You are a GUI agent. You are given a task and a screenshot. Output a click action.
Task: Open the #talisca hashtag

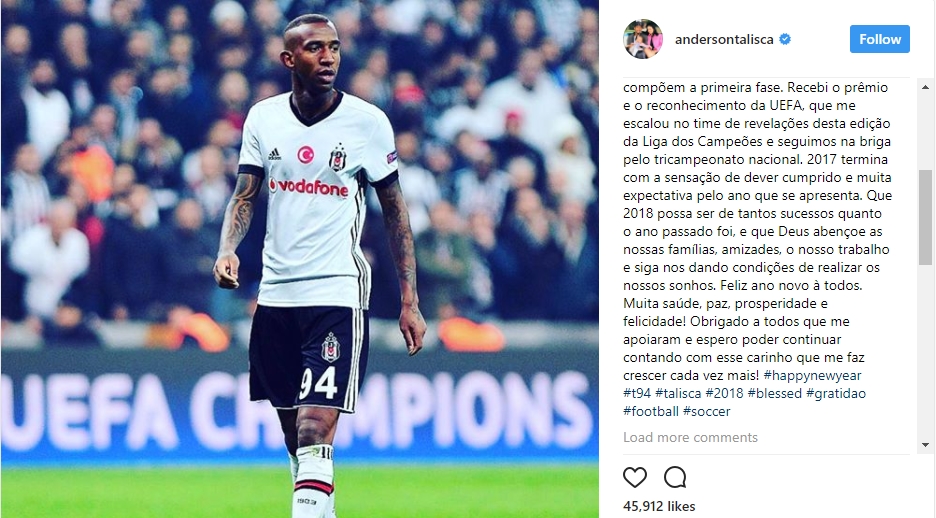[678, 393]
